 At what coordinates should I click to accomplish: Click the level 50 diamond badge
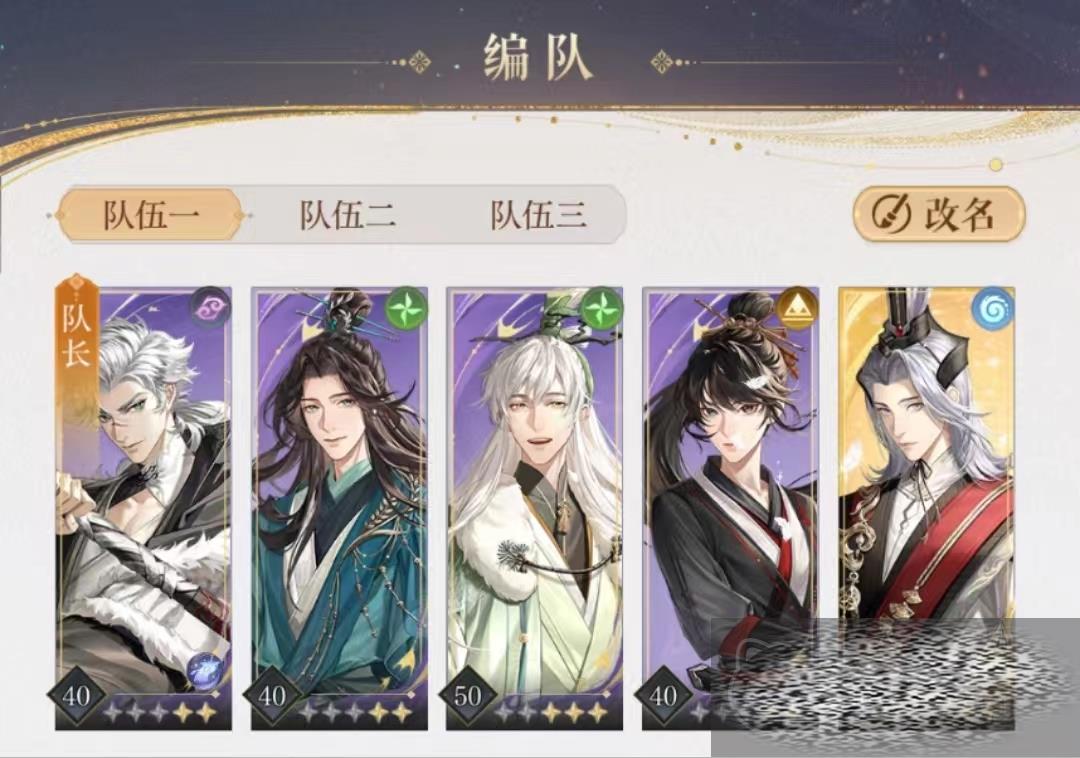tap(468, 695)
